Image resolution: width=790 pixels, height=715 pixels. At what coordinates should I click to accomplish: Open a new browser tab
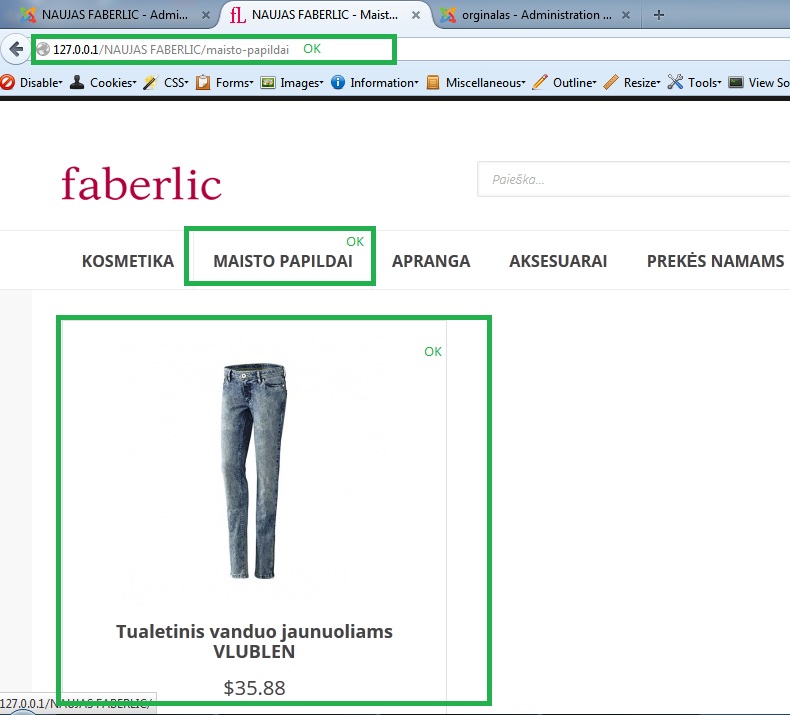pos(659,15)
